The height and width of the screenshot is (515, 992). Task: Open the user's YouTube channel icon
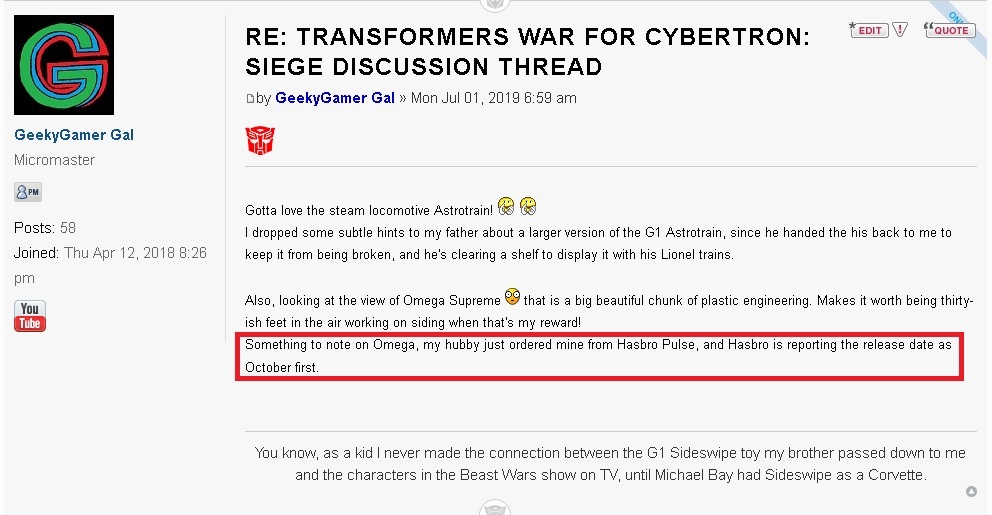point(30,315)
